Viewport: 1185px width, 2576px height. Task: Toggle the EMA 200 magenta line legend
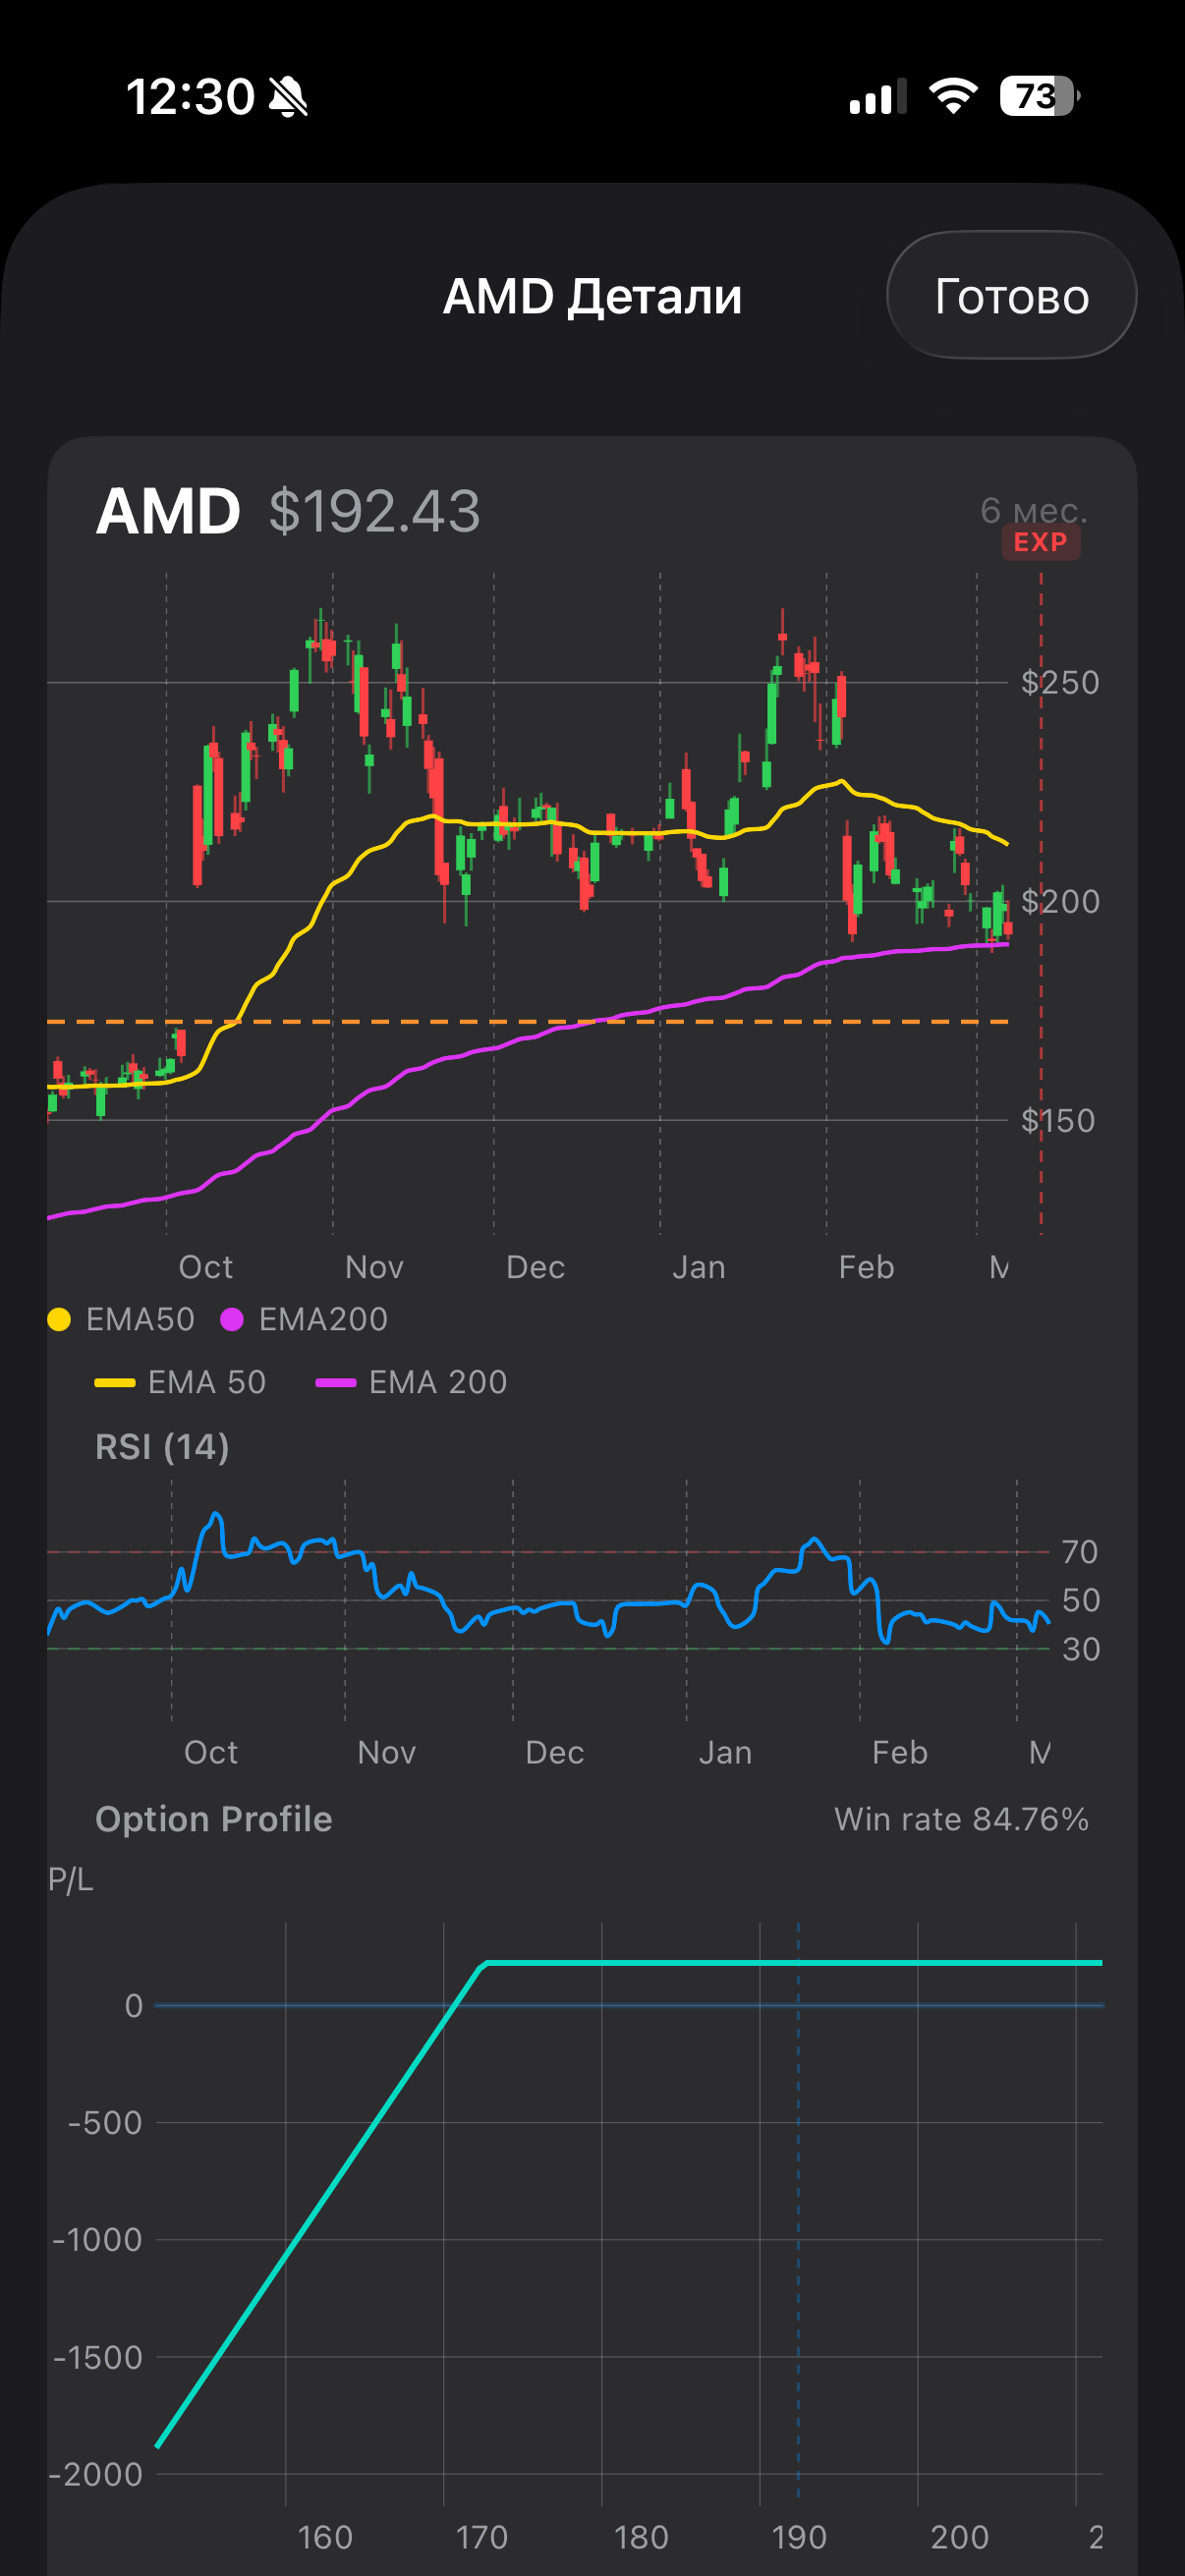[x=411, y=1382]
